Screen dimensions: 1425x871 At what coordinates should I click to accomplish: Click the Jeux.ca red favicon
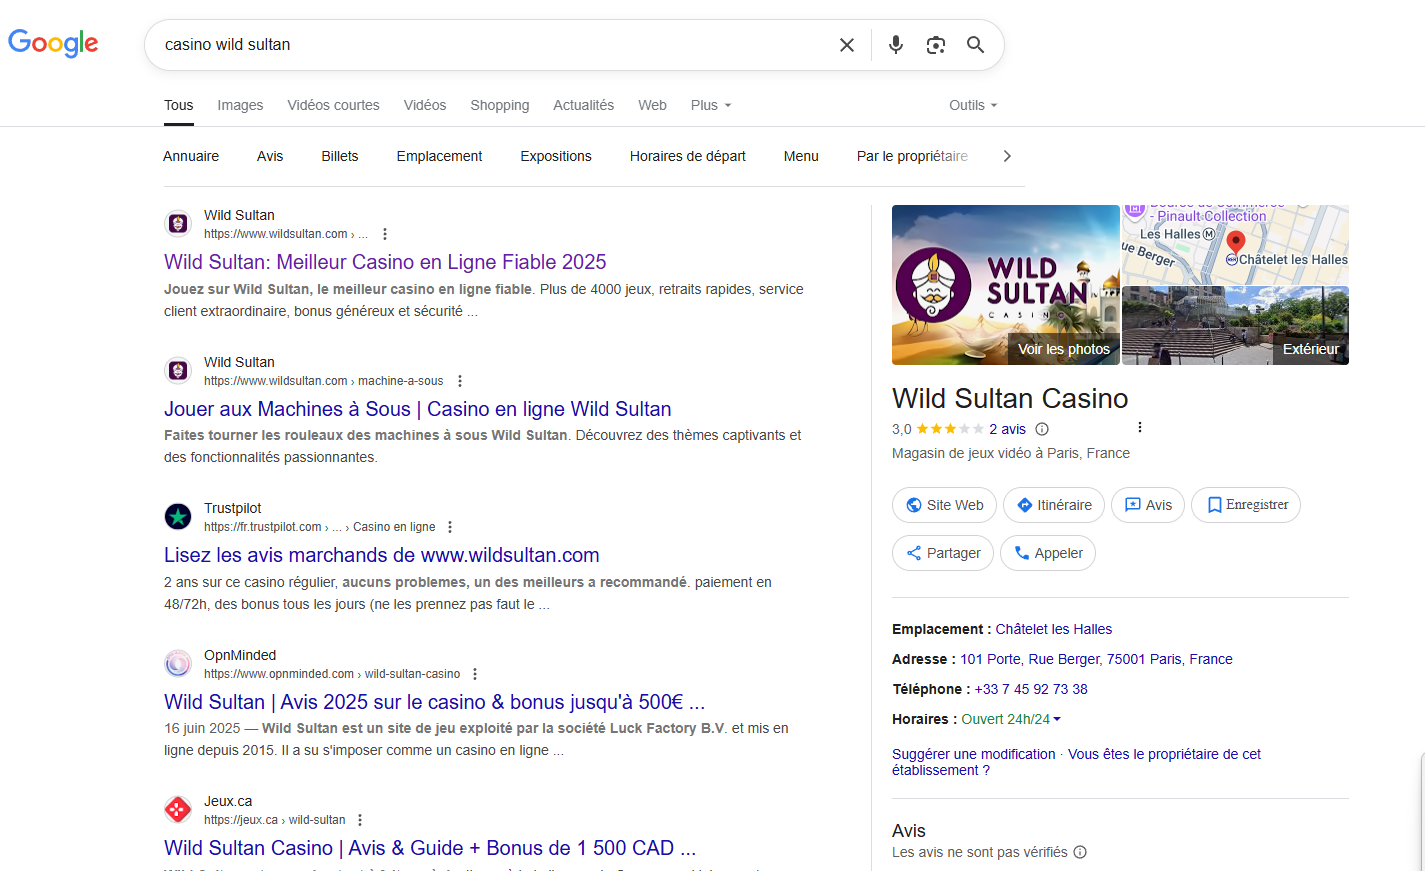pyautogui.click(x=178, y=810)
